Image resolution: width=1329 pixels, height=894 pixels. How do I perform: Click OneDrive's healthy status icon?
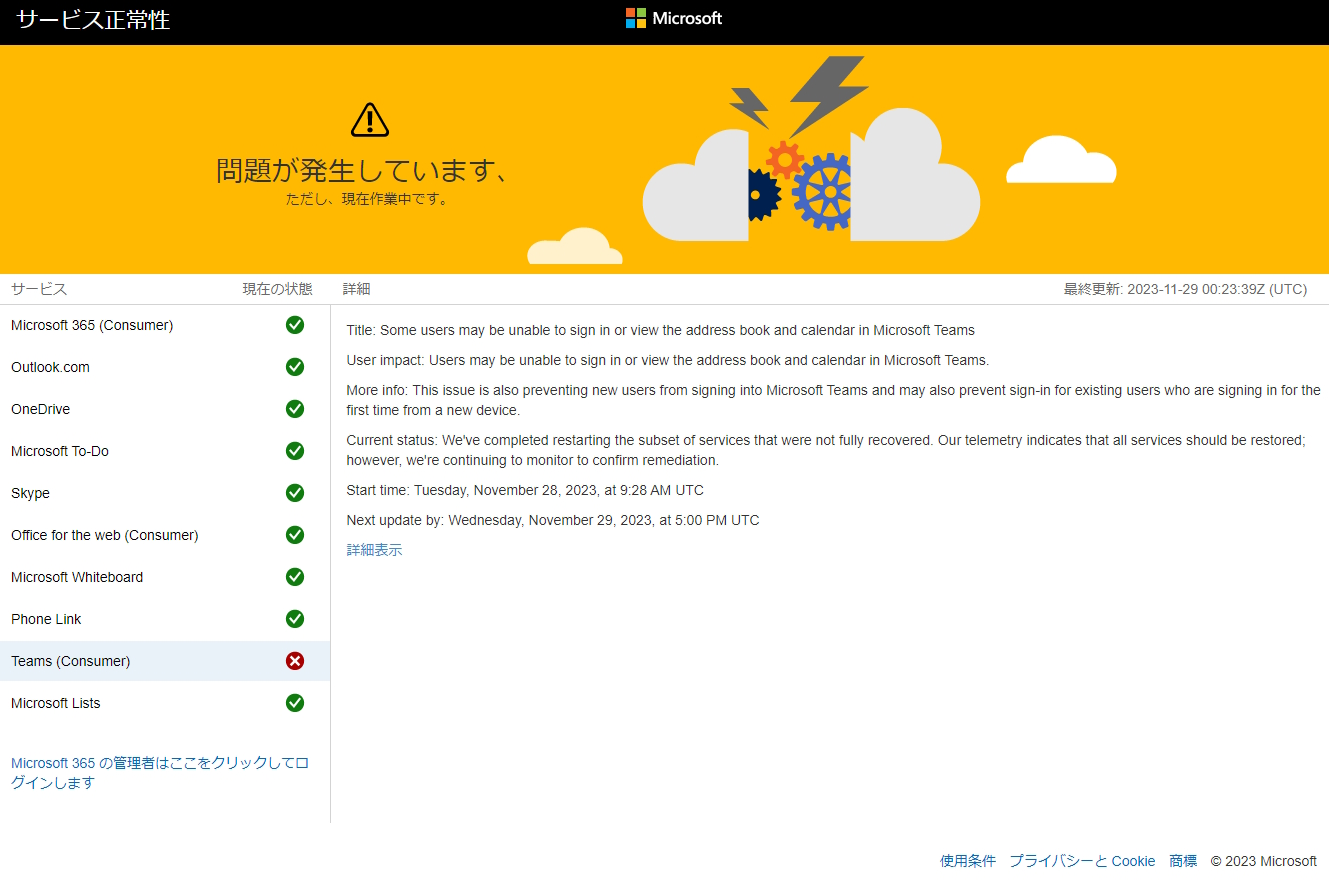pyautogui.click(x=294, y=409)
